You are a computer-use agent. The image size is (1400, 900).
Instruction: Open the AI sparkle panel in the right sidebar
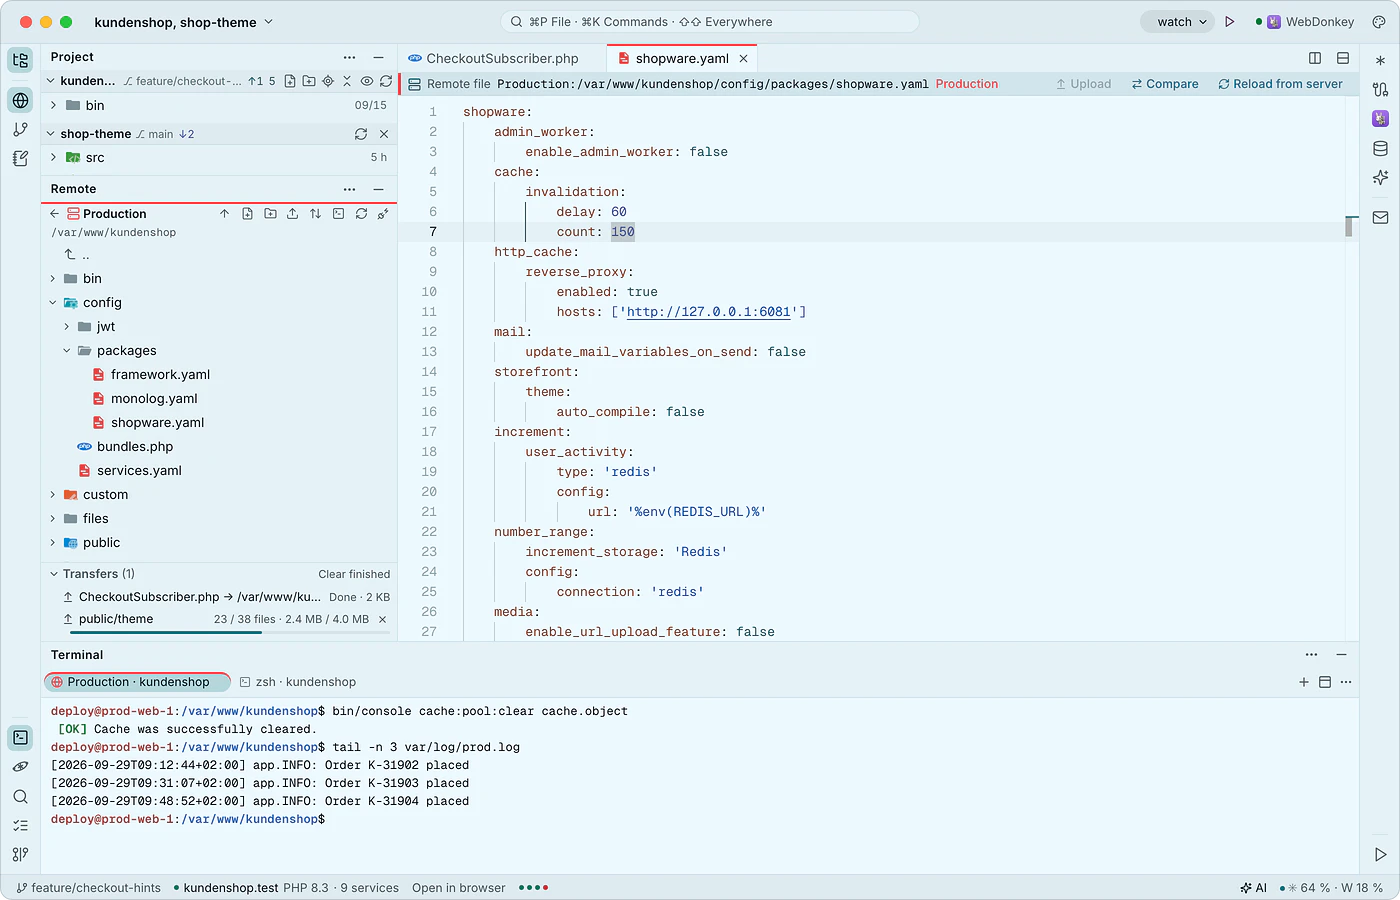tap(1380, 178)
